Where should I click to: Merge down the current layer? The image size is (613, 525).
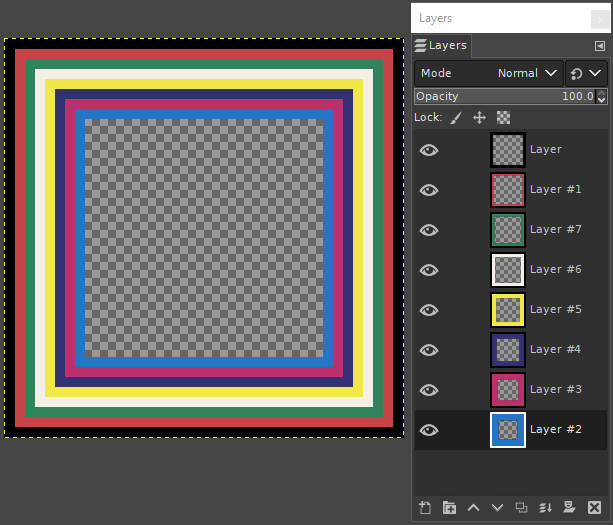(545, 507)
